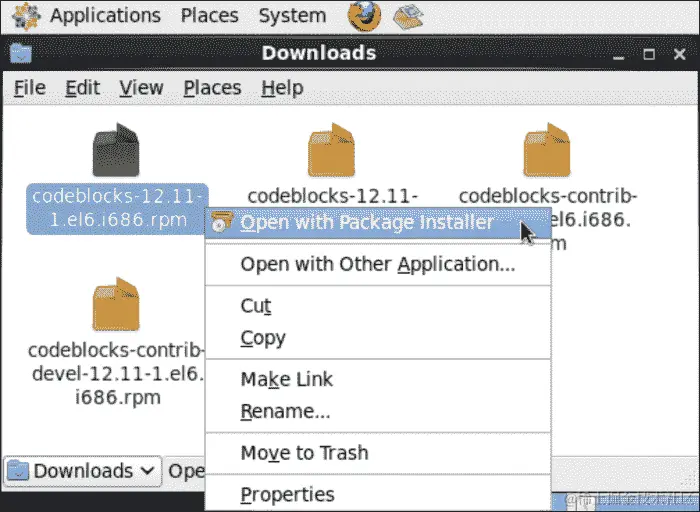Choose Rename... from the context menu
The width and height of the screenshot is (700, 512).
[378, 411]
